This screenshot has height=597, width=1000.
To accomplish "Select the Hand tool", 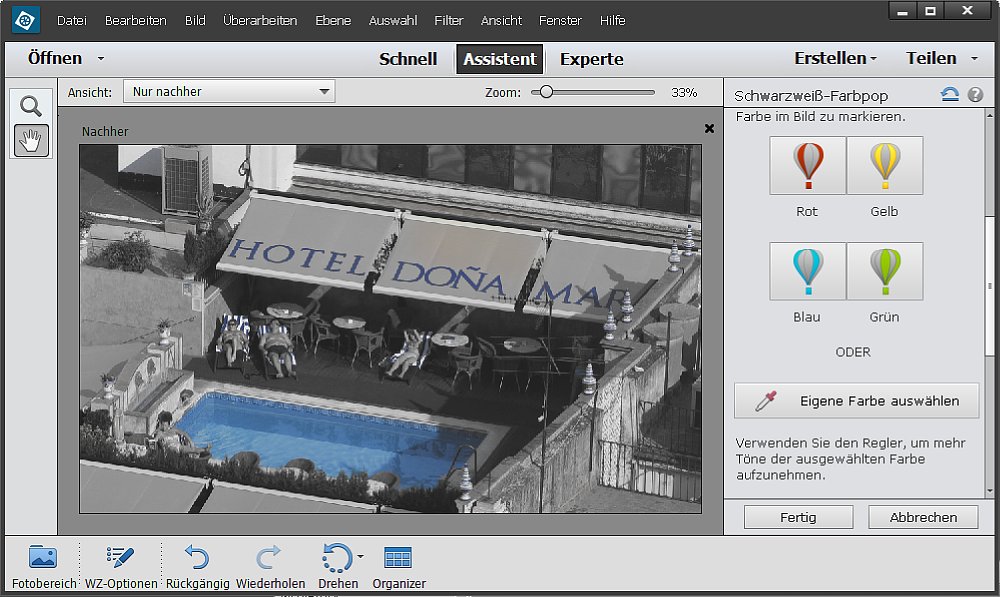I will 31,140.
